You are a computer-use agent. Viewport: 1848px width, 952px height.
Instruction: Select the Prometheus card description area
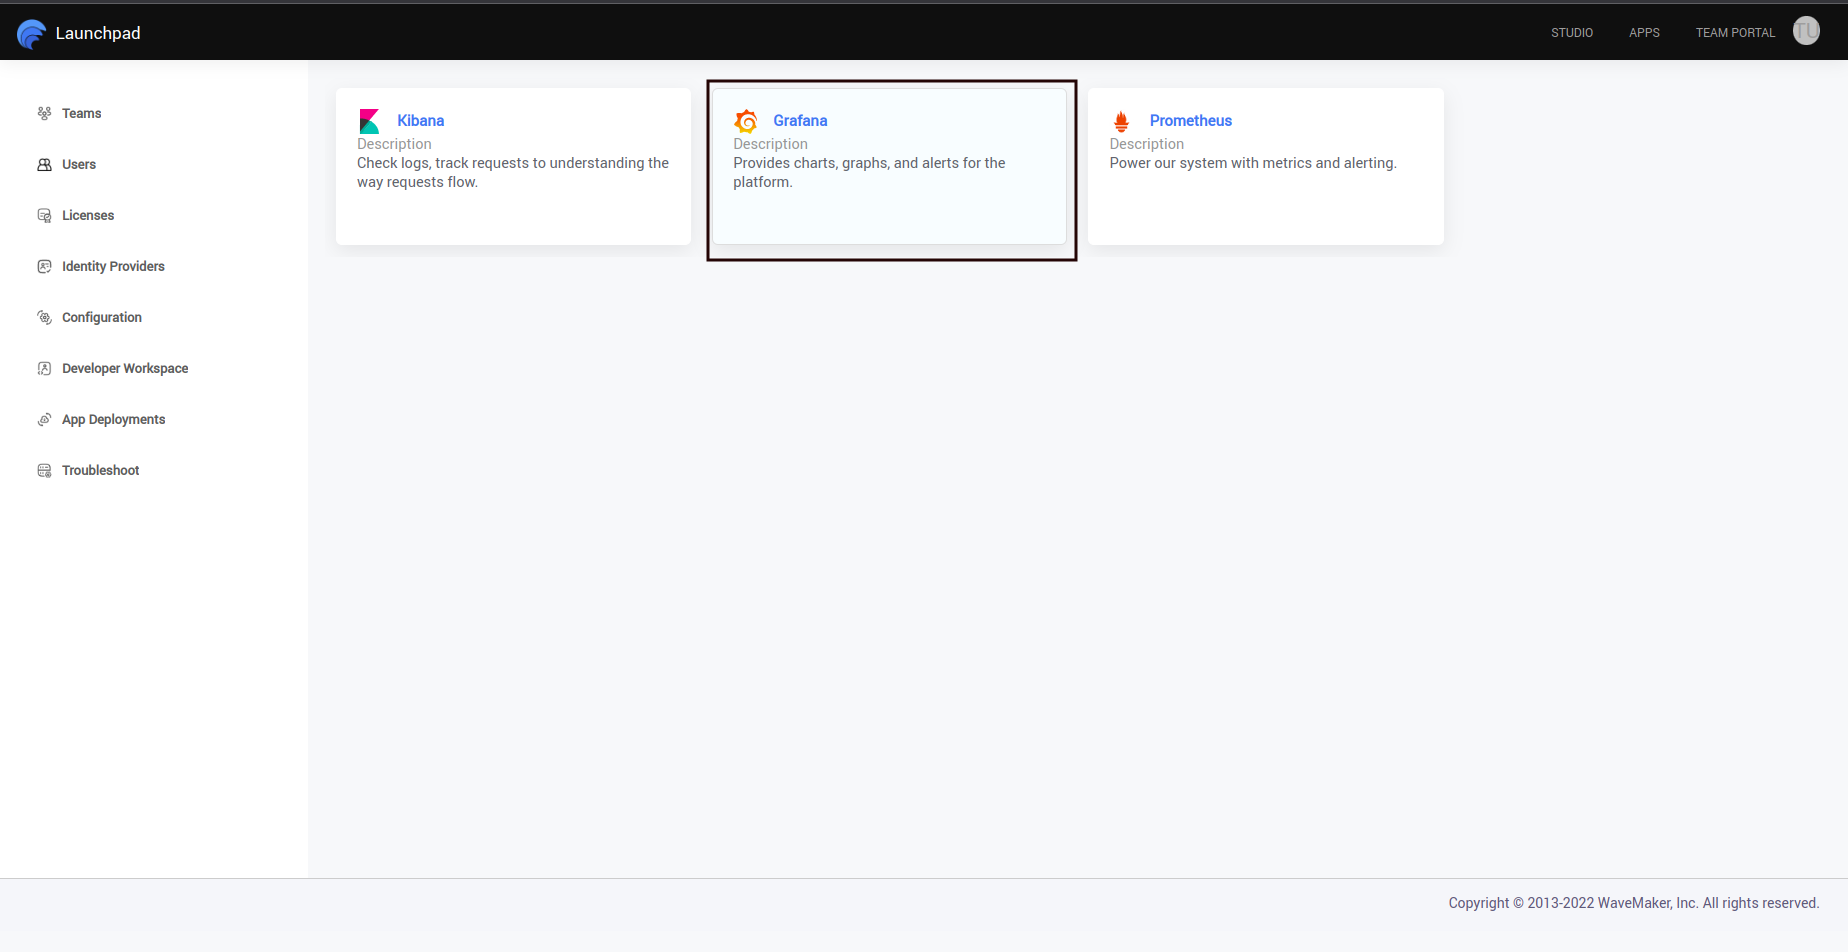point(1252,163)
